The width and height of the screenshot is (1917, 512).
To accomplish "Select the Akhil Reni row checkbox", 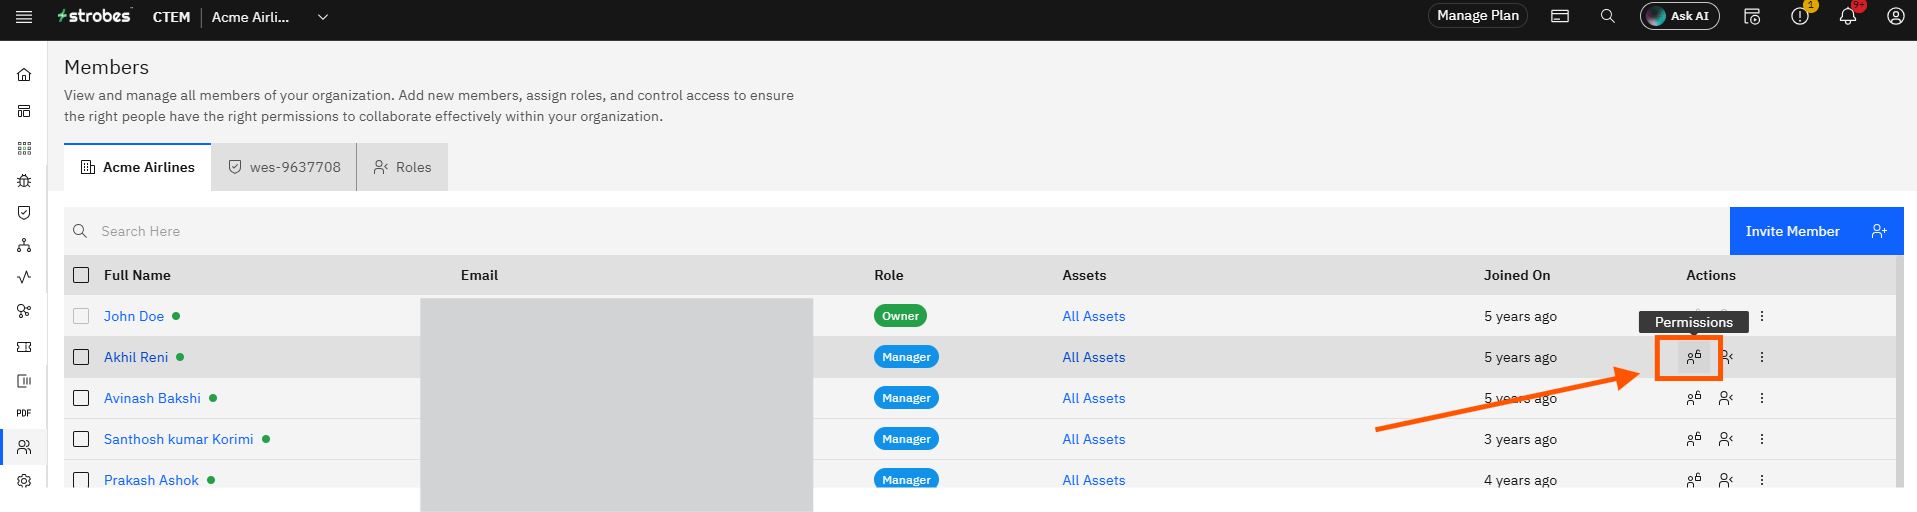I will (x=81, y=357).
